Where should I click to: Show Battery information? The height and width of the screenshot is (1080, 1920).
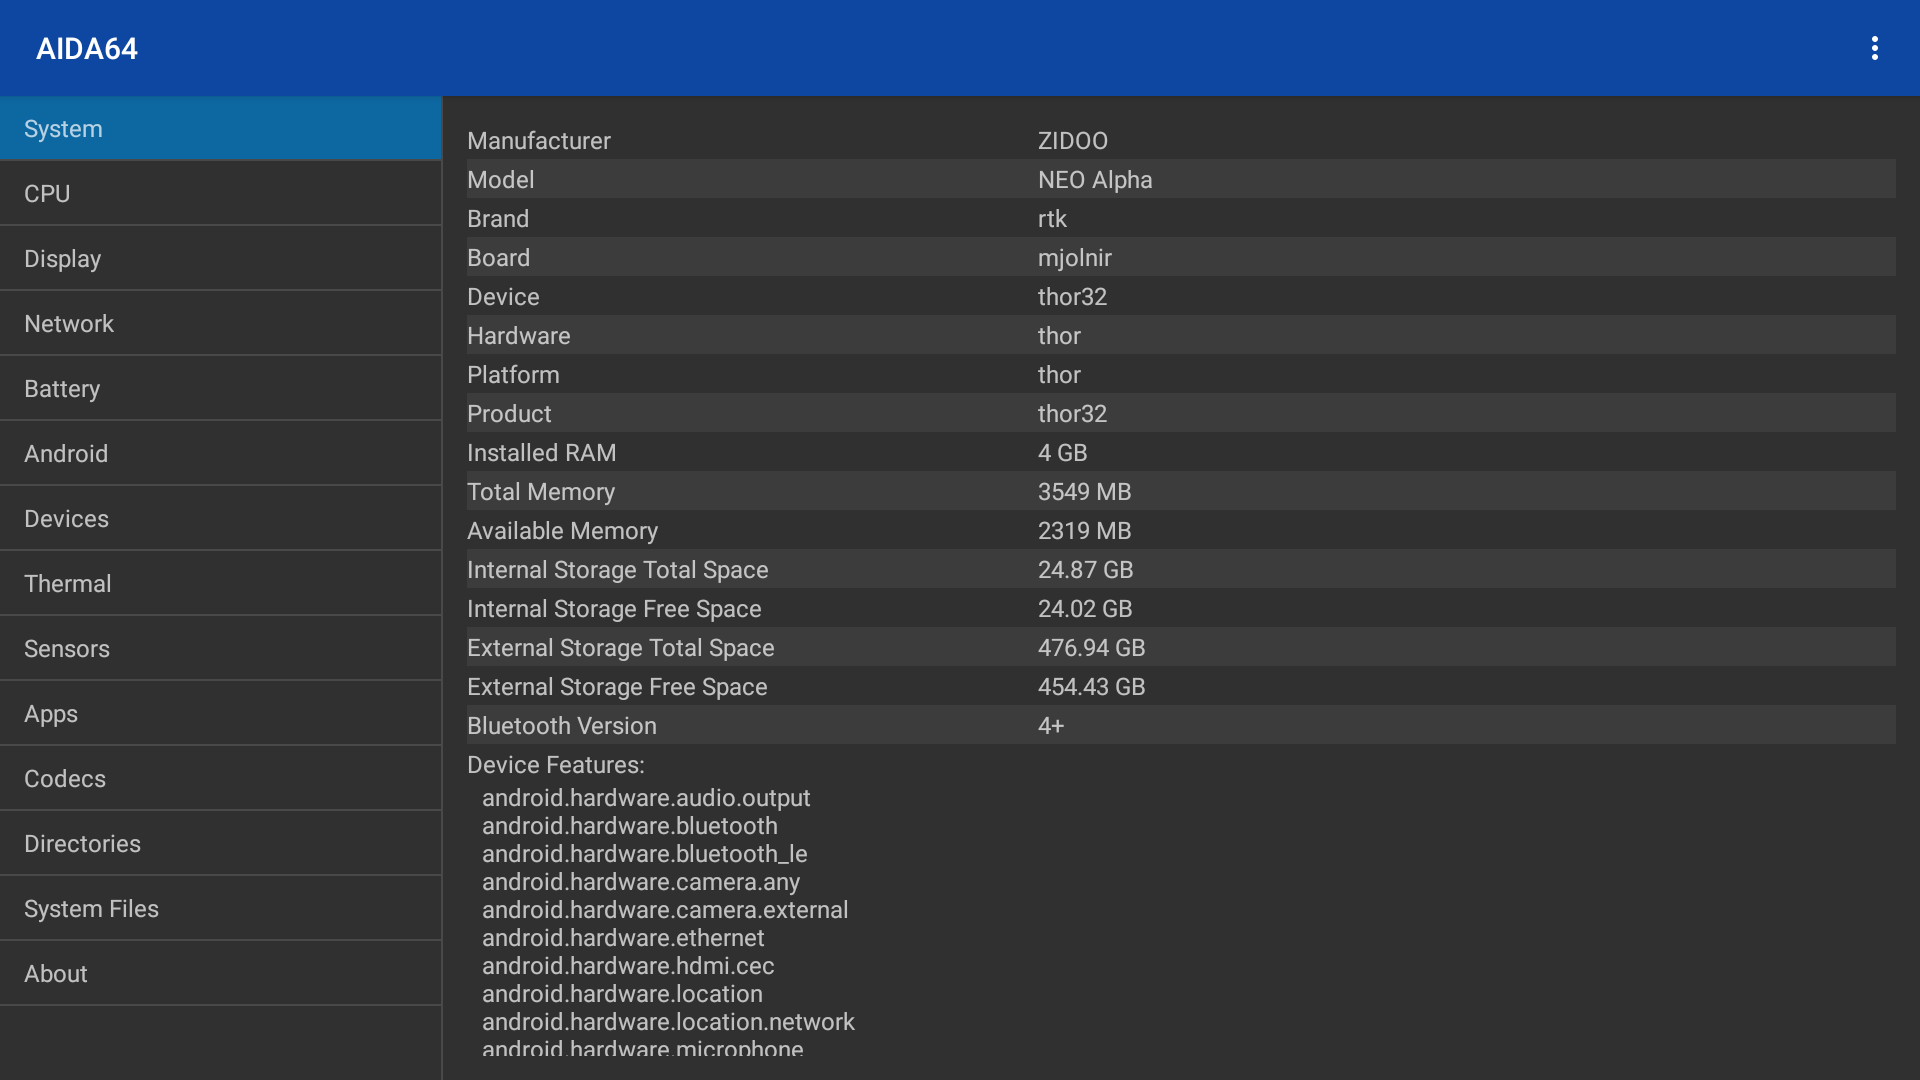coord(220,389)
